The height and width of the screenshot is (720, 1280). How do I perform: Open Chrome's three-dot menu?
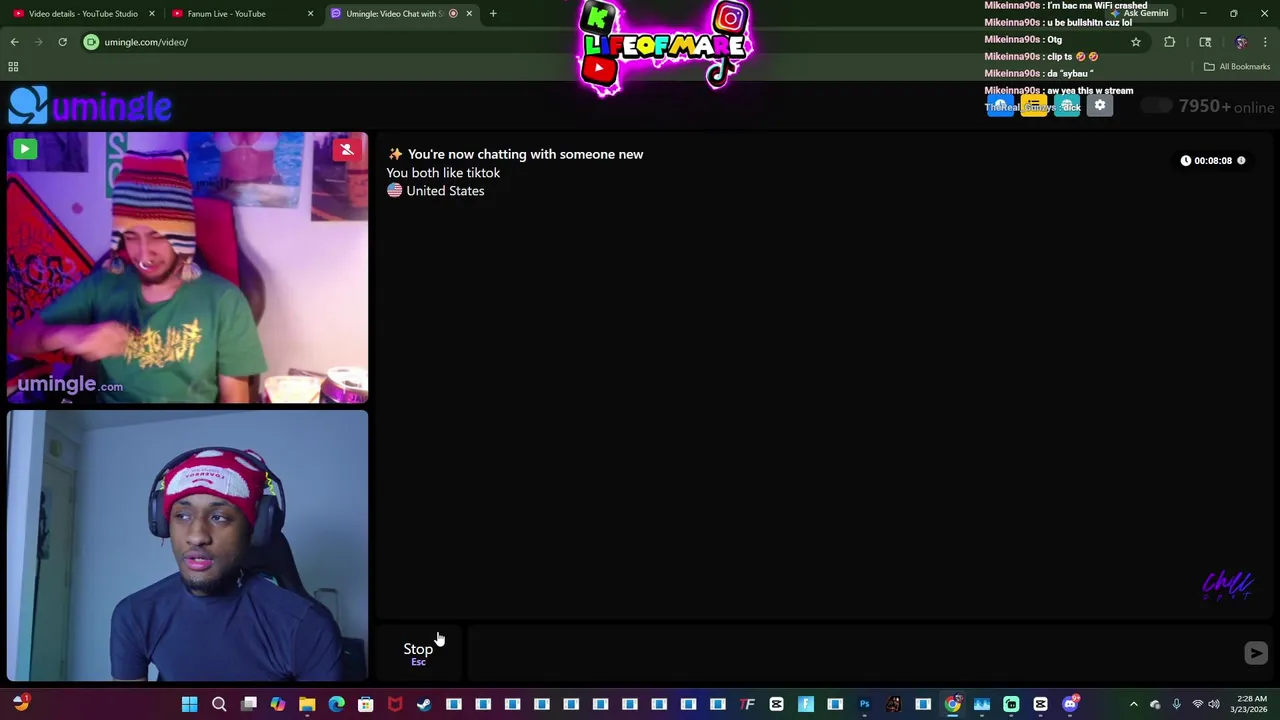click(1266, 42)
